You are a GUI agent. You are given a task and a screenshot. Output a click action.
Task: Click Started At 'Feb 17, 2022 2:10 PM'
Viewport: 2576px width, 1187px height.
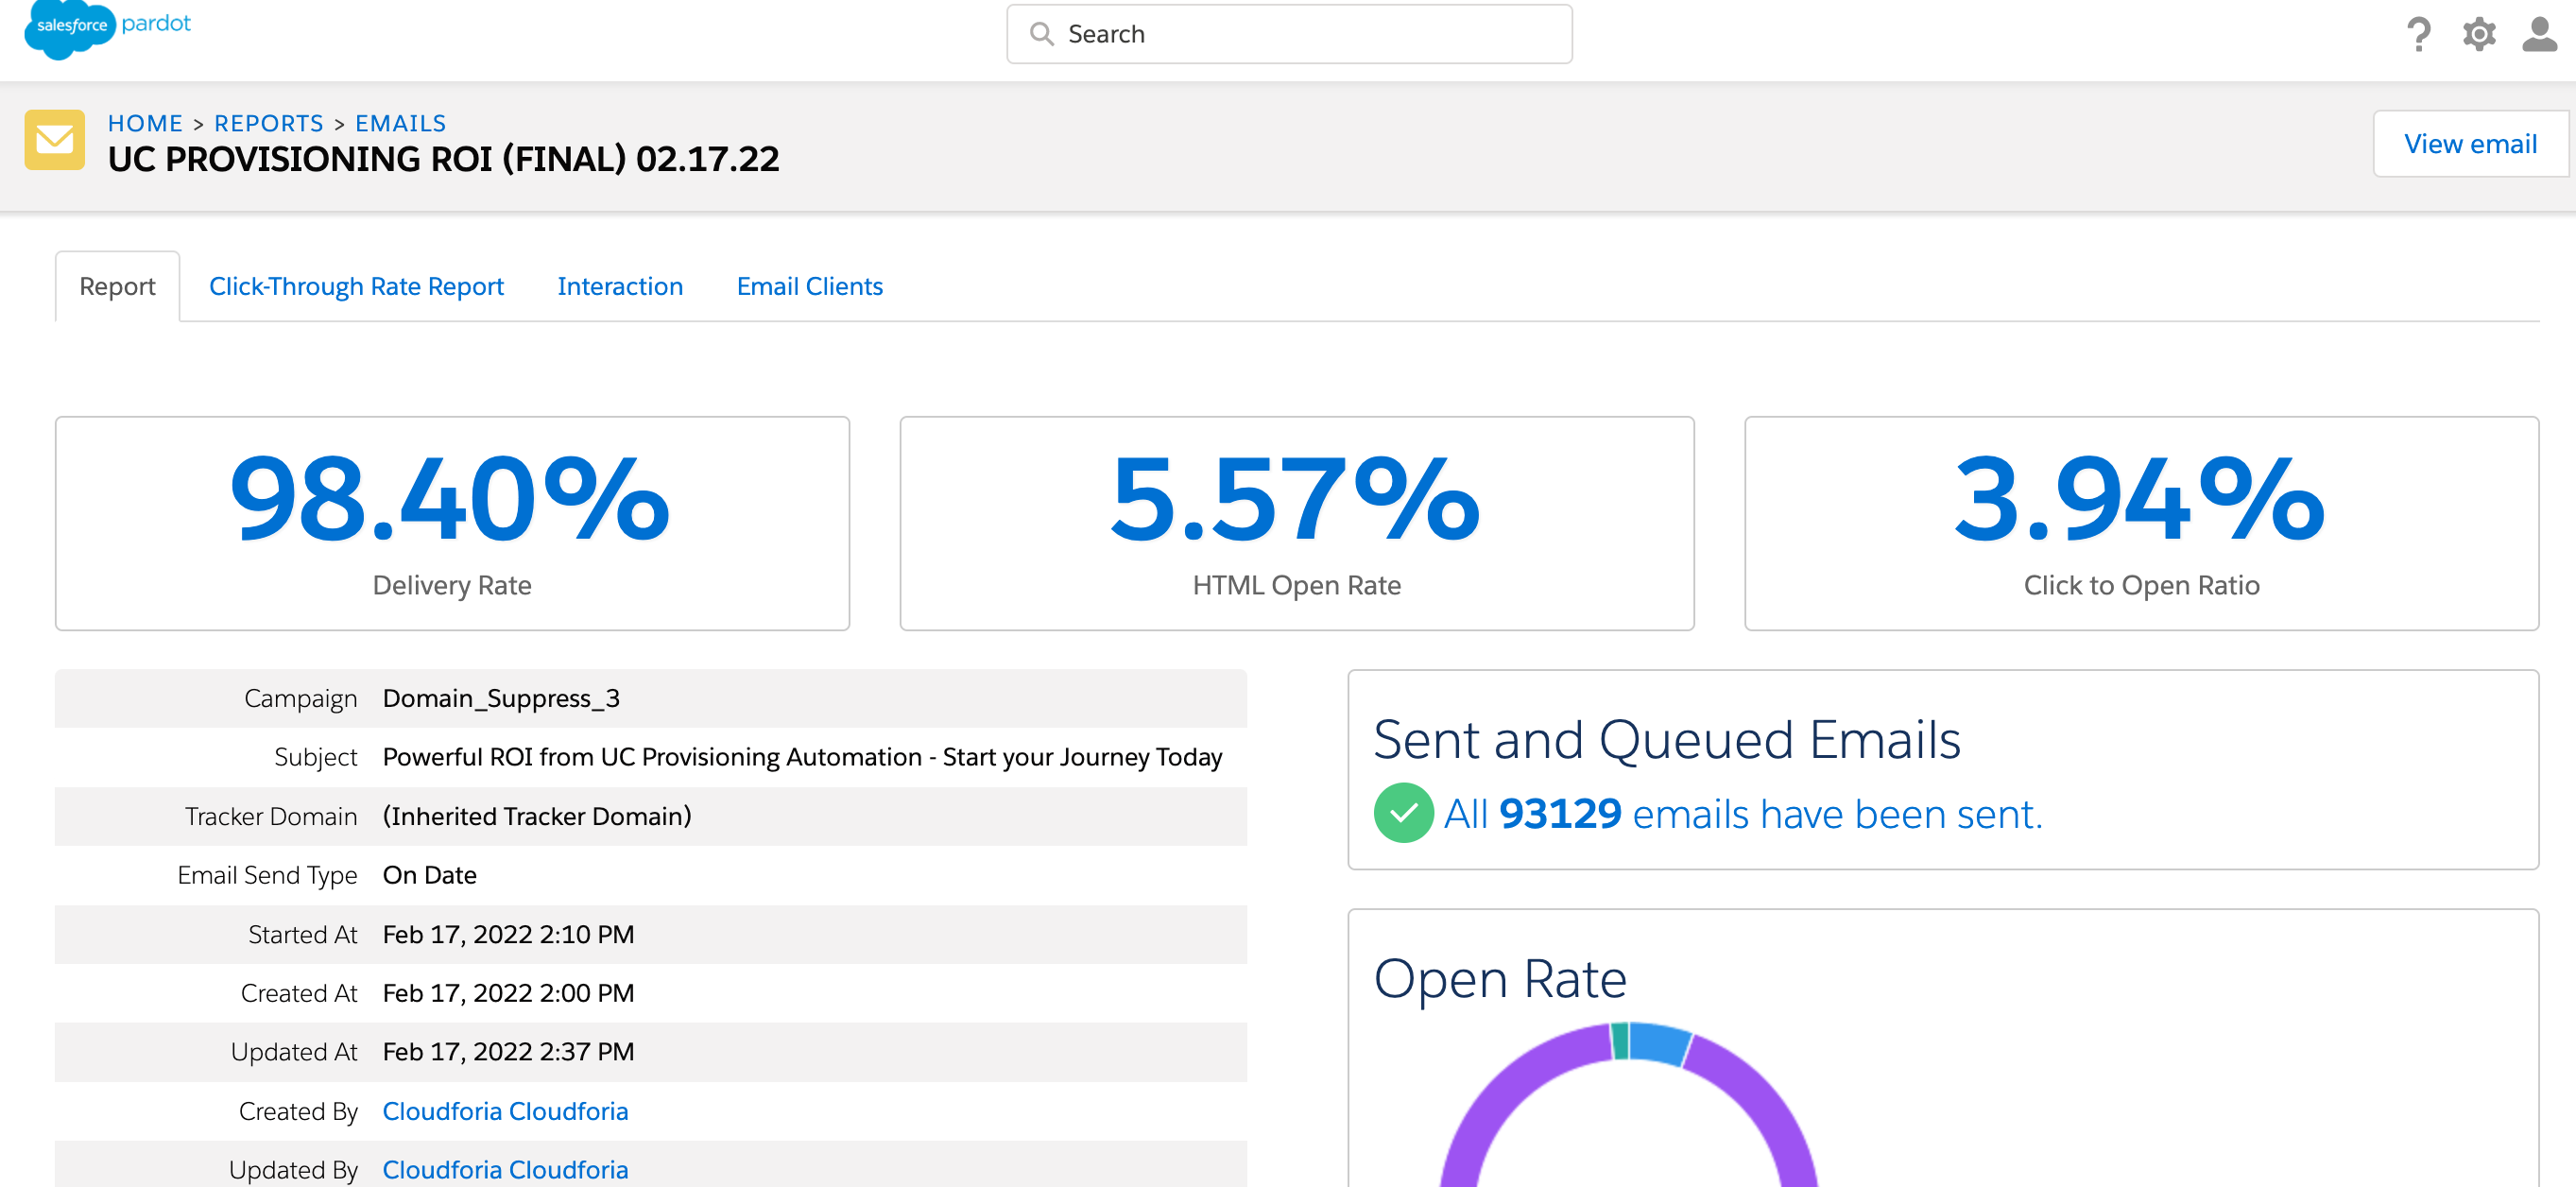[508, 934]
